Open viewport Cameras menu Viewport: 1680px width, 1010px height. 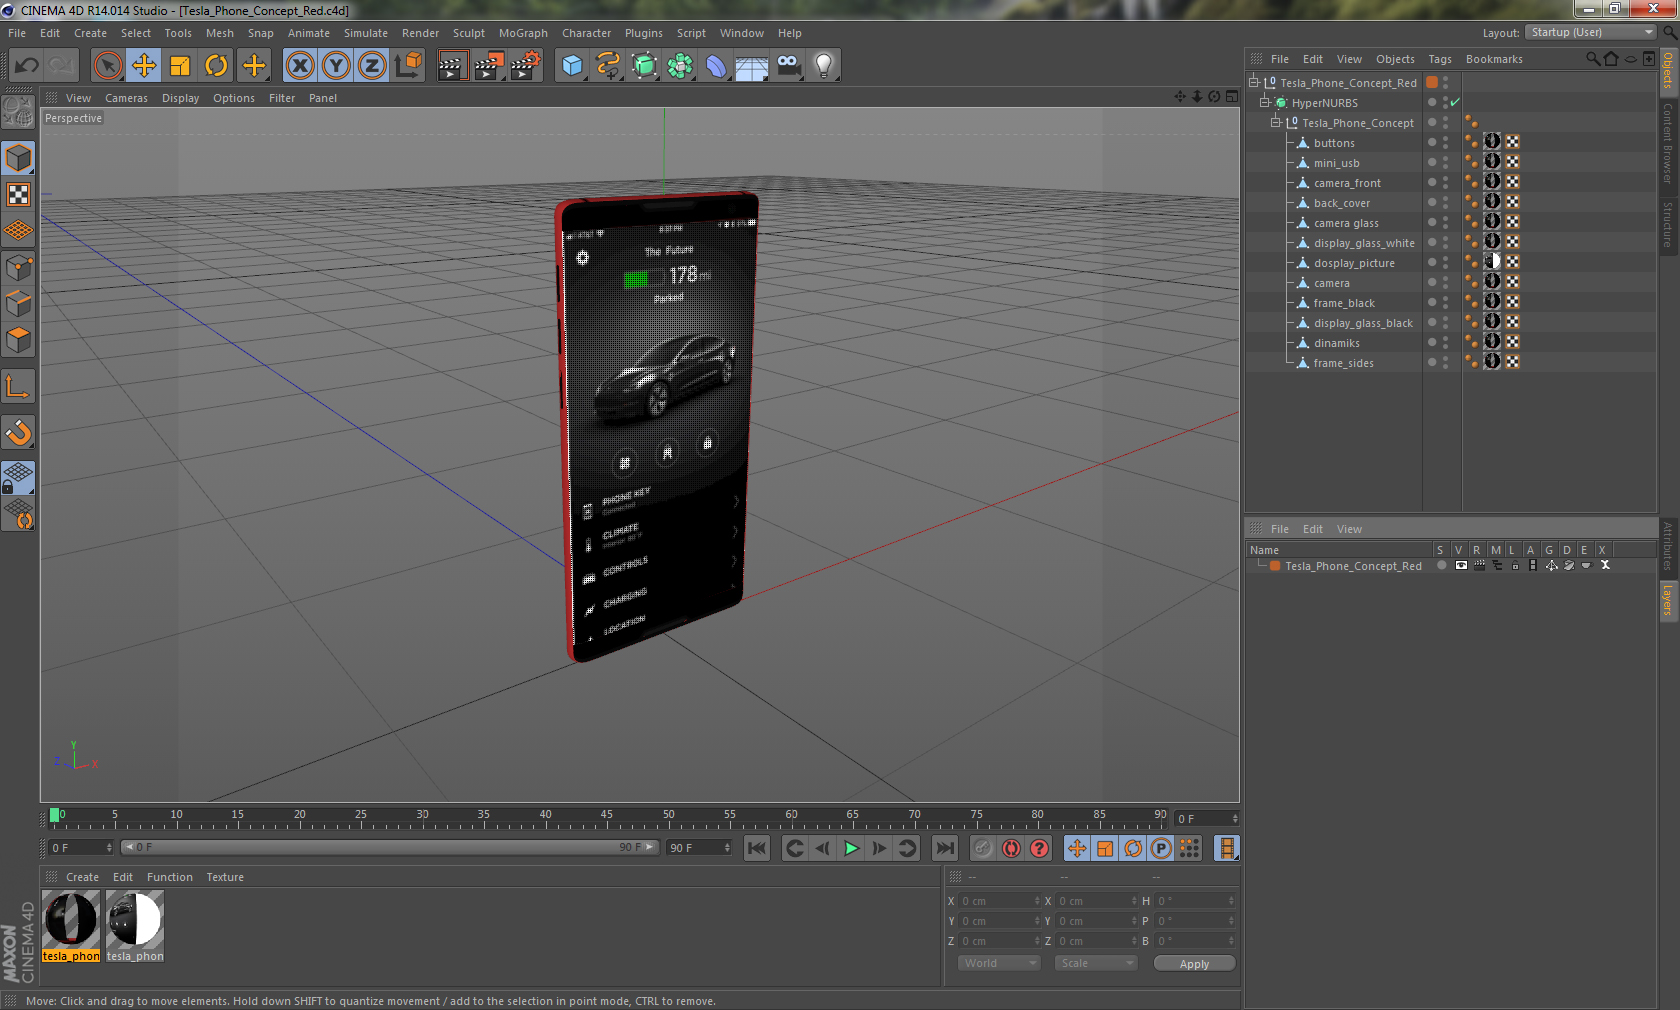[x=126, y=98]
